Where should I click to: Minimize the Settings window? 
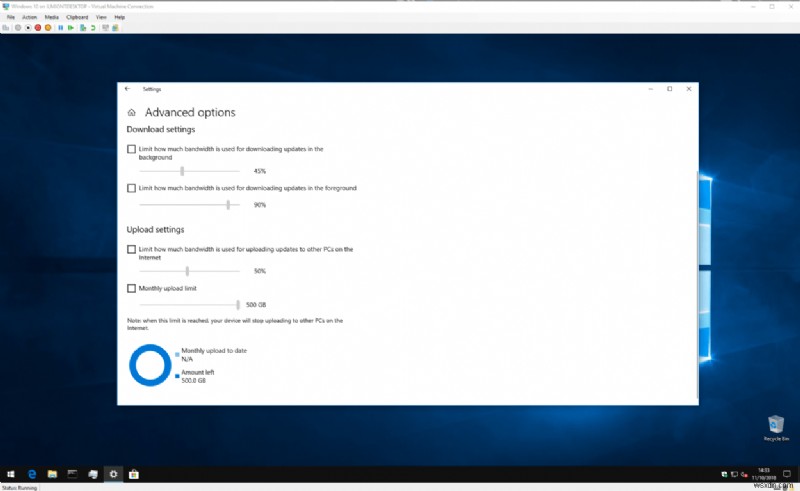(651, 89)
